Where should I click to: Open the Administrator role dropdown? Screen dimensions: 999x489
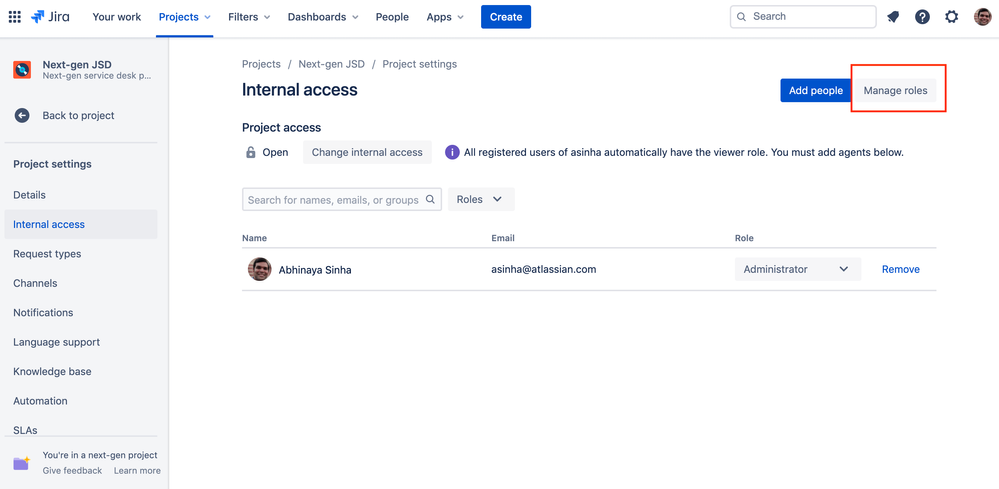click(x=798, y=269)
